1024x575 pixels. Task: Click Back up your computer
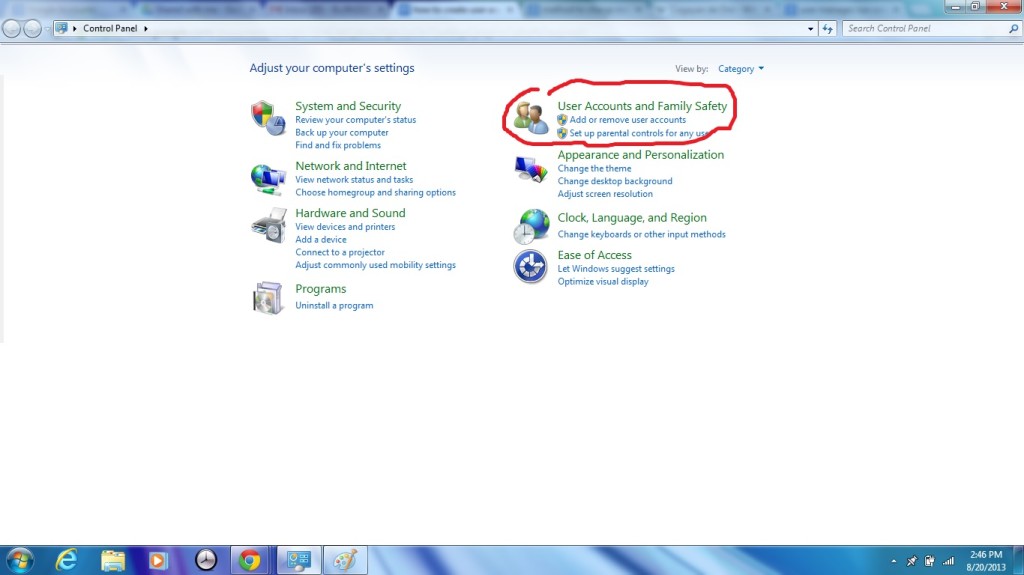(x=342, y=133)
